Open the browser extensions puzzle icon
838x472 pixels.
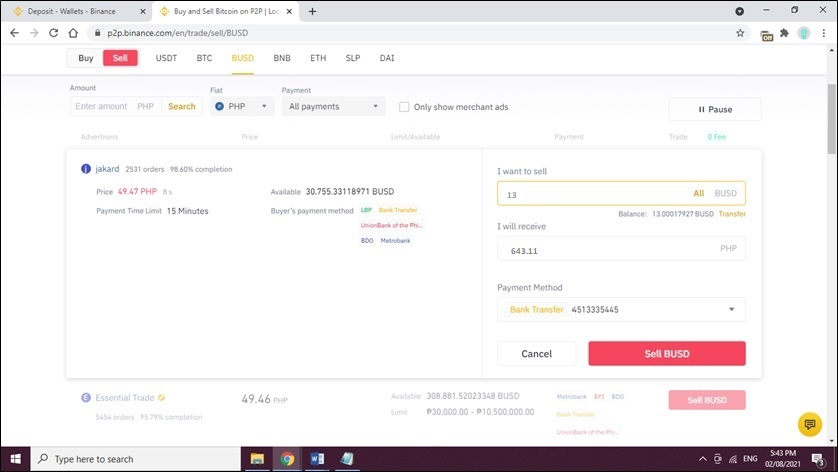point(784,33)
